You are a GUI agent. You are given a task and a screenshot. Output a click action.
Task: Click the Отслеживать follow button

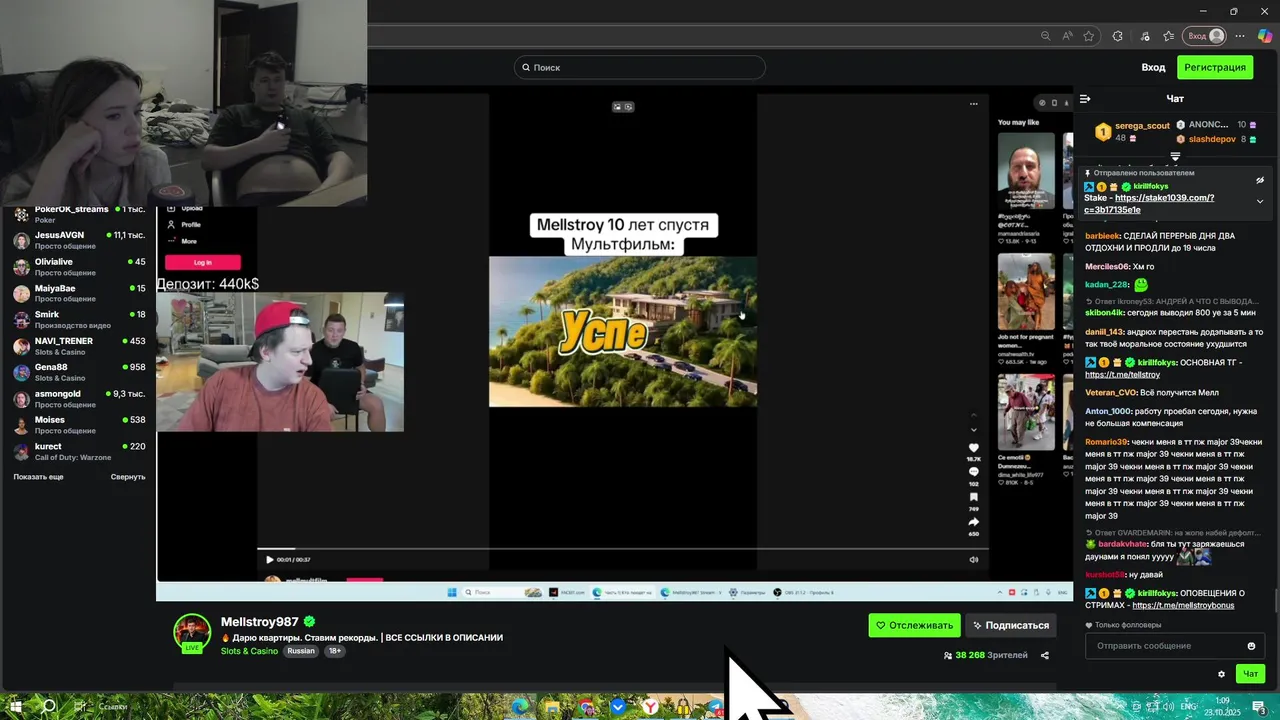914,625
